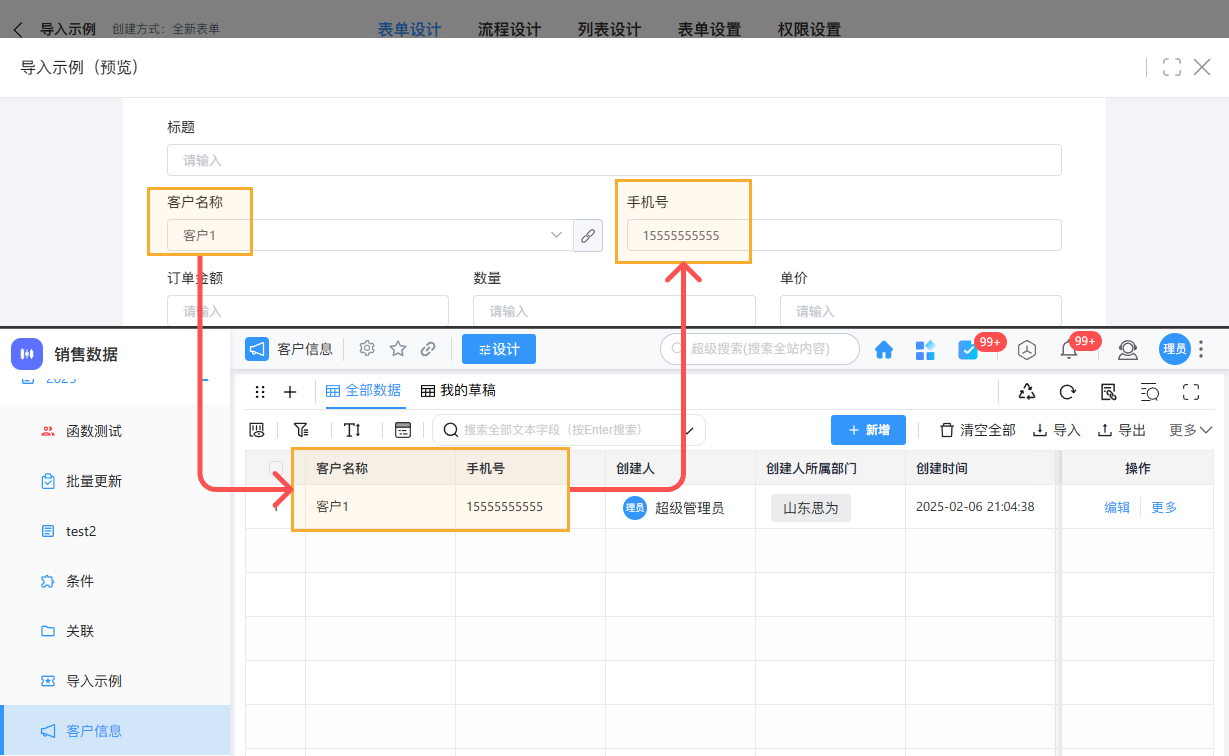Check the 客户1 row checkbox
The image size is (1229, 756).
276,507
